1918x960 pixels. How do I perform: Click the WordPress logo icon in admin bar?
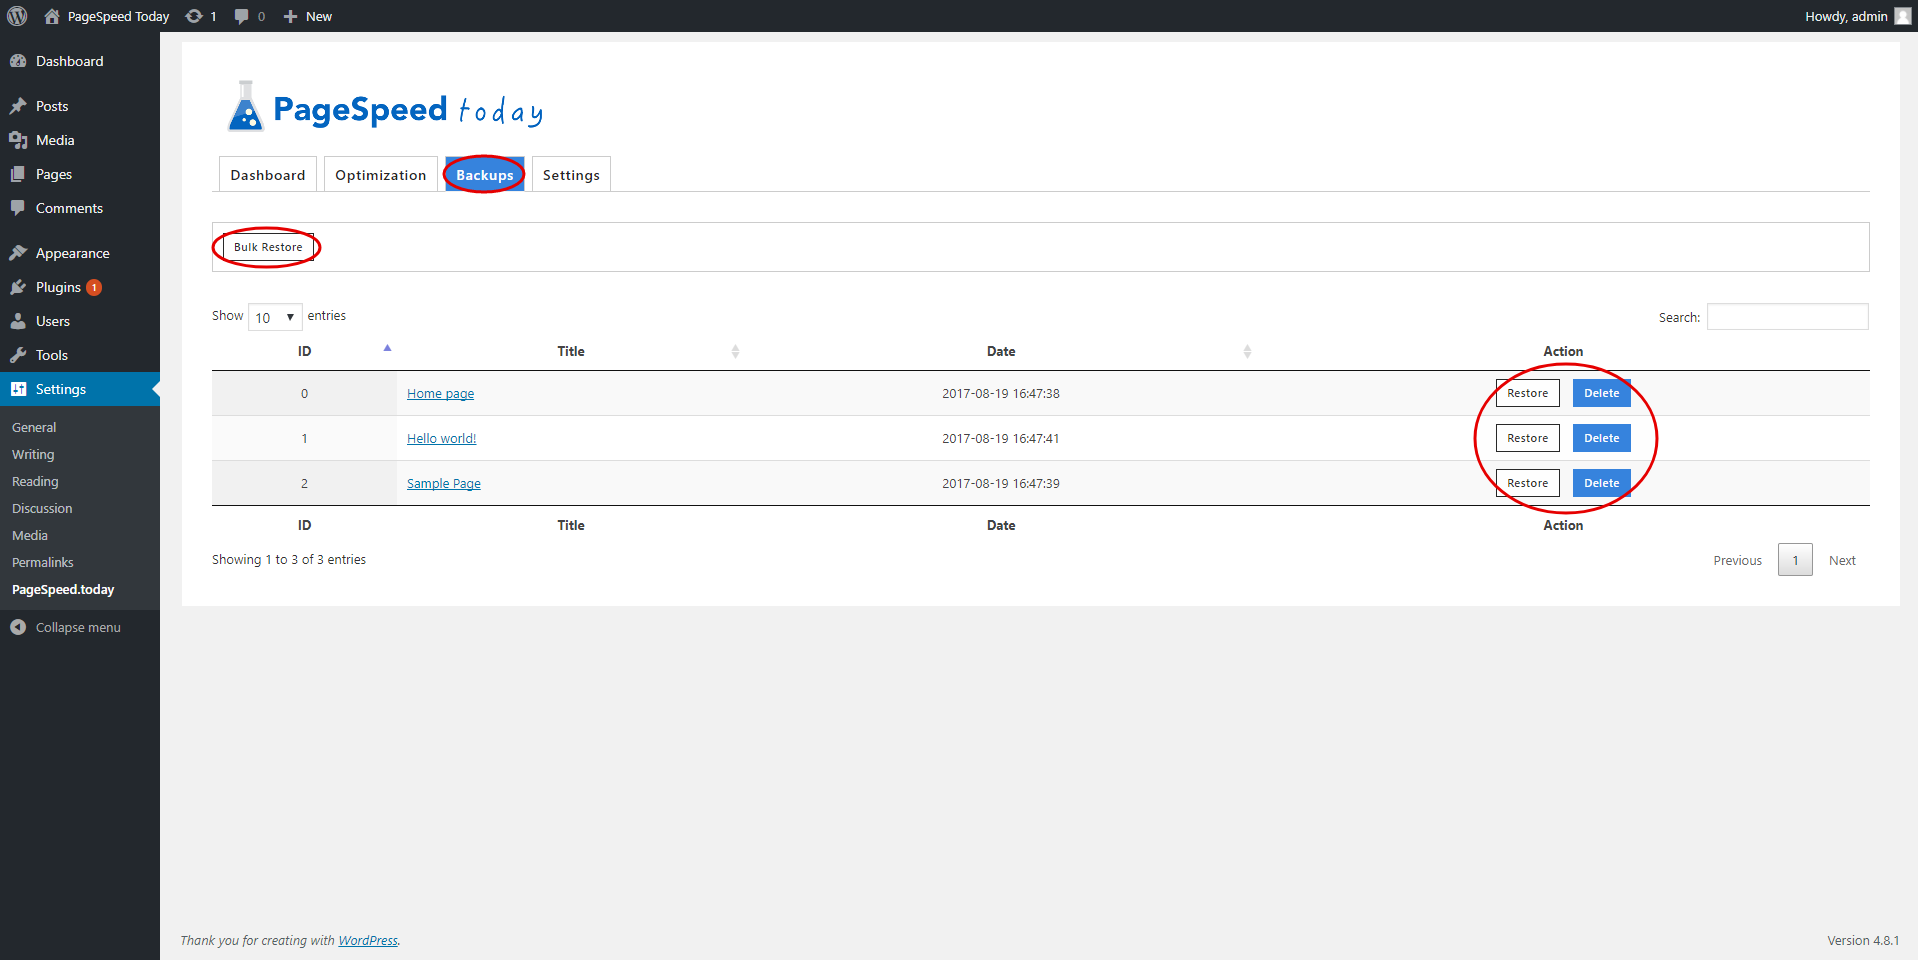pyautogui.click(x=17, y=16)
